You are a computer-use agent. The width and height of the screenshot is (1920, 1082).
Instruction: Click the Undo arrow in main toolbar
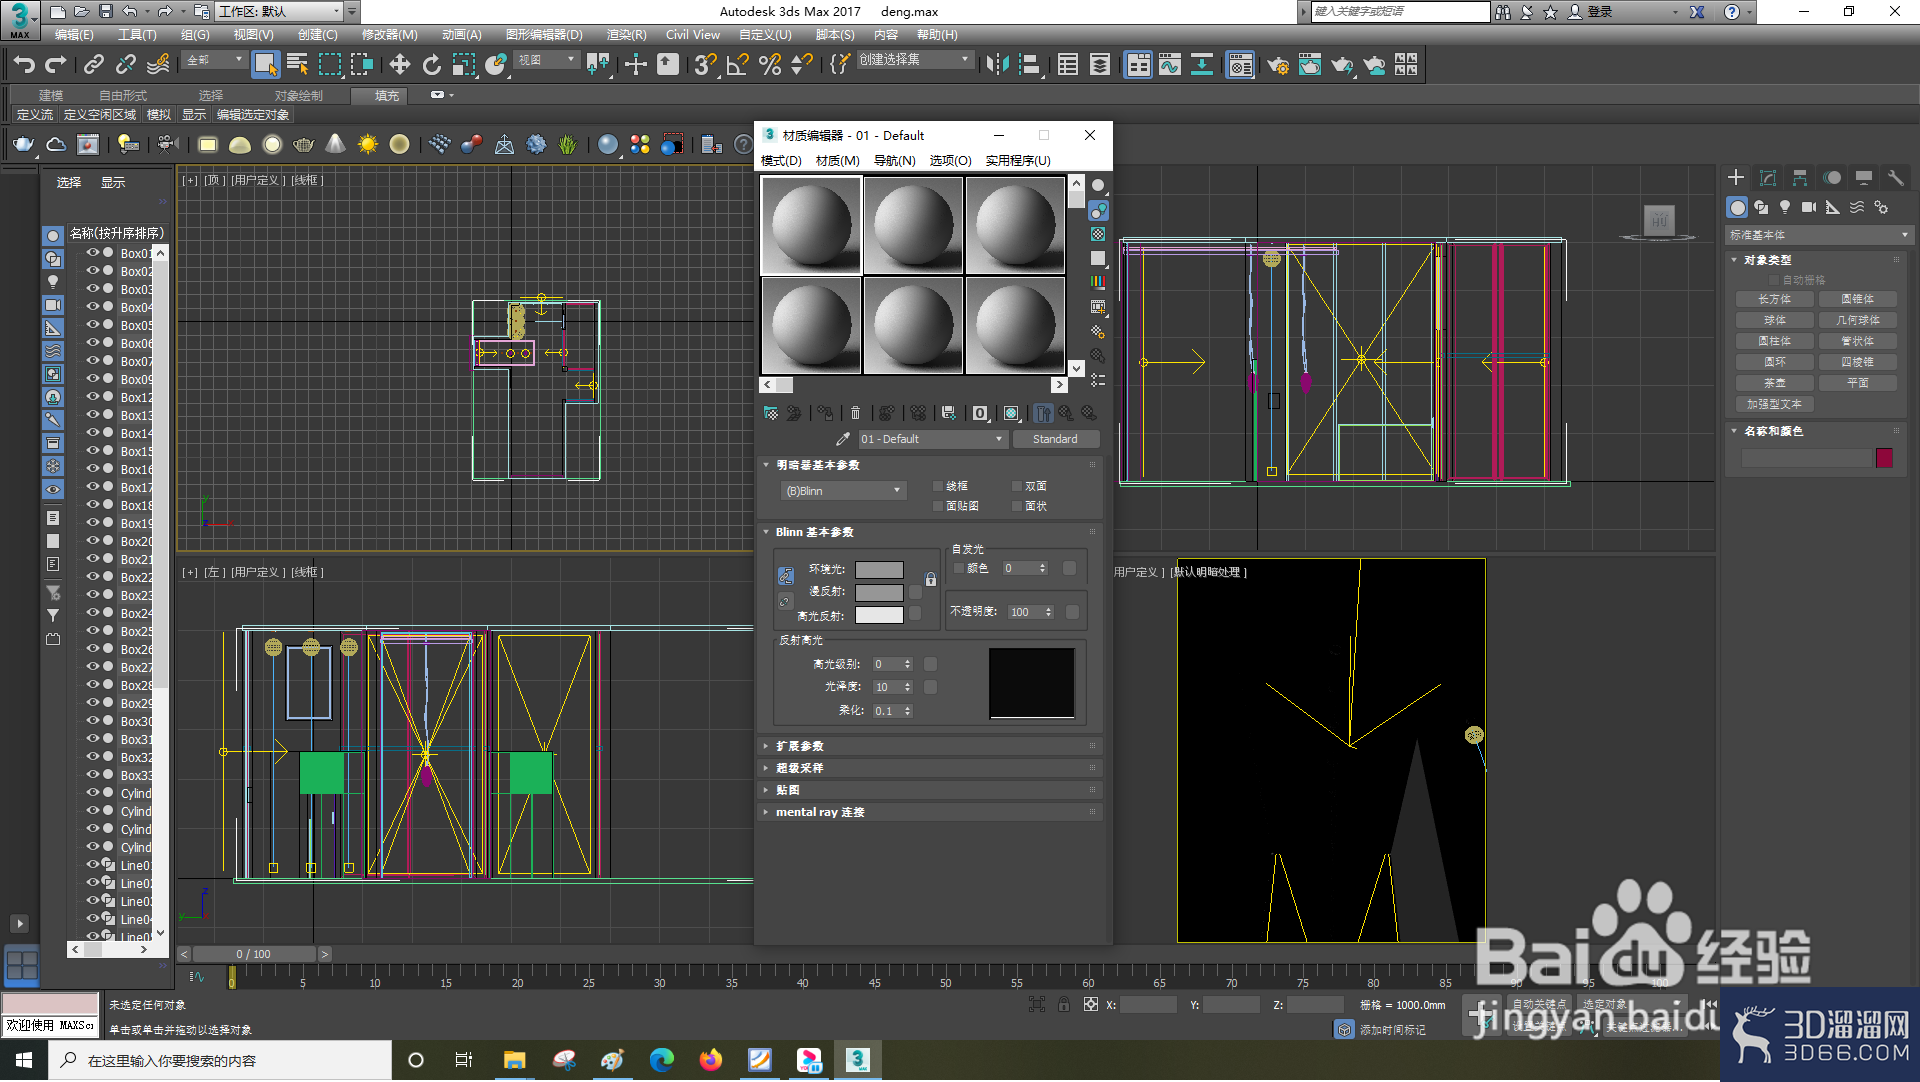tap(24, 65)
